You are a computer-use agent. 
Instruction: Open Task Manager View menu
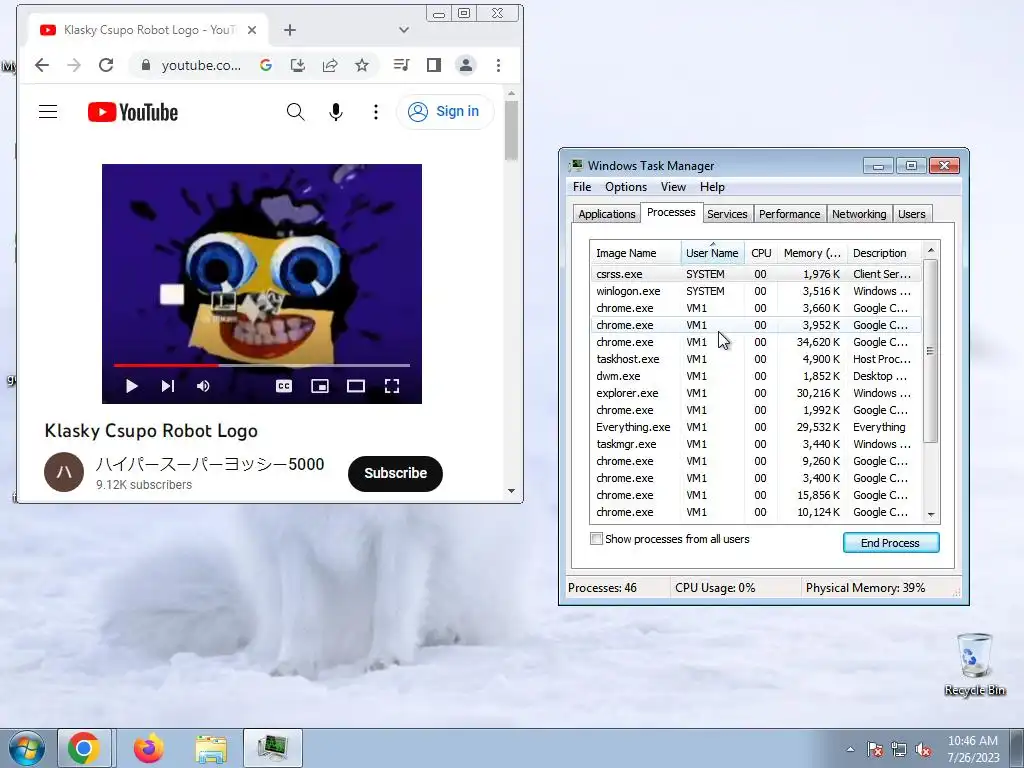point(673,187)
